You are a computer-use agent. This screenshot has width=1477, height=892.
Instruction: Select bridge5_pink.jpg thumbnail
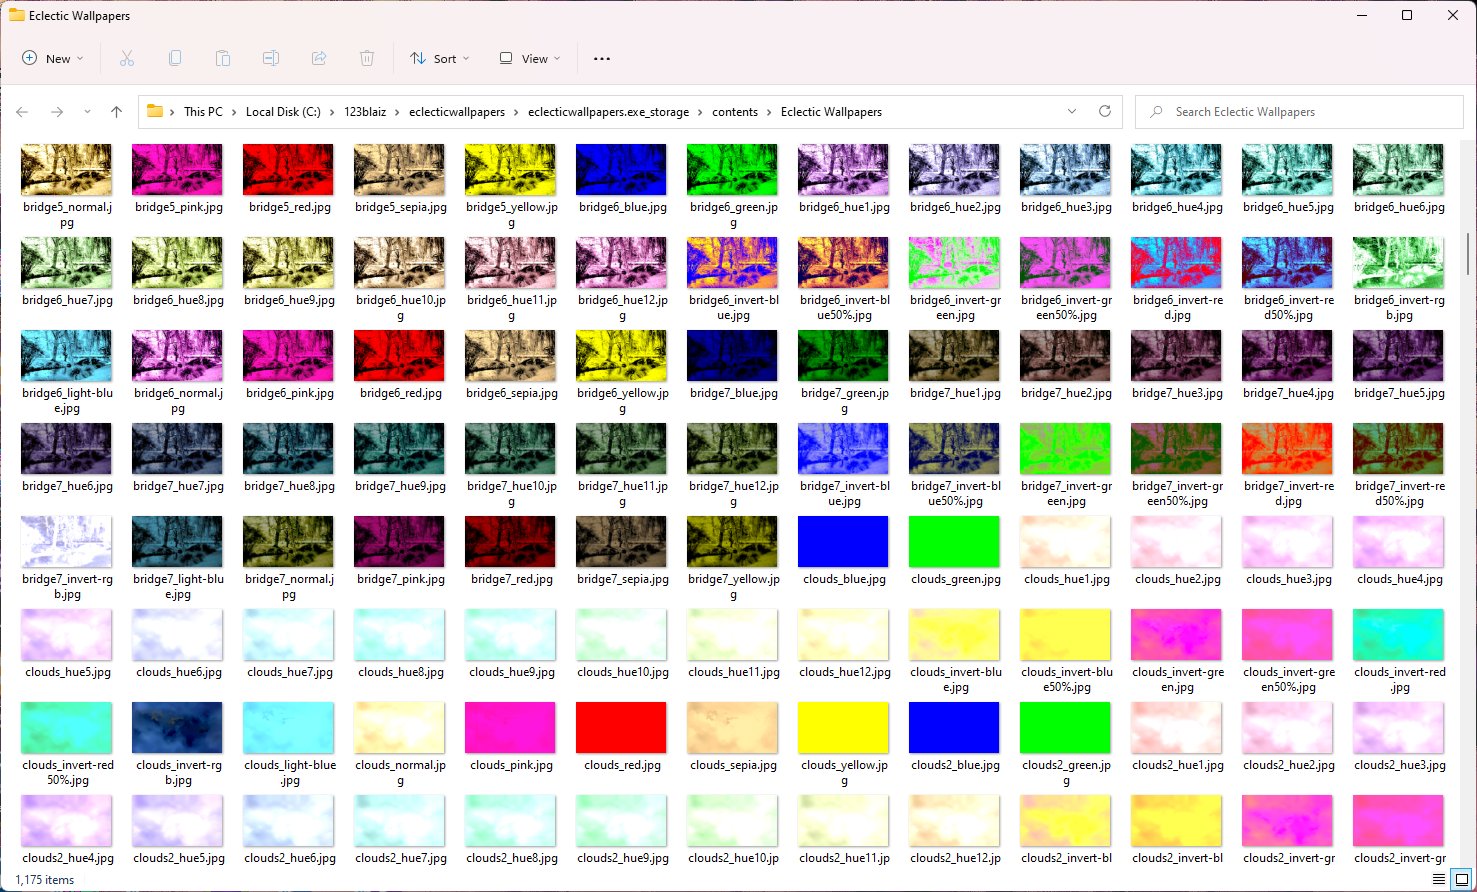[x=178, y=170]
